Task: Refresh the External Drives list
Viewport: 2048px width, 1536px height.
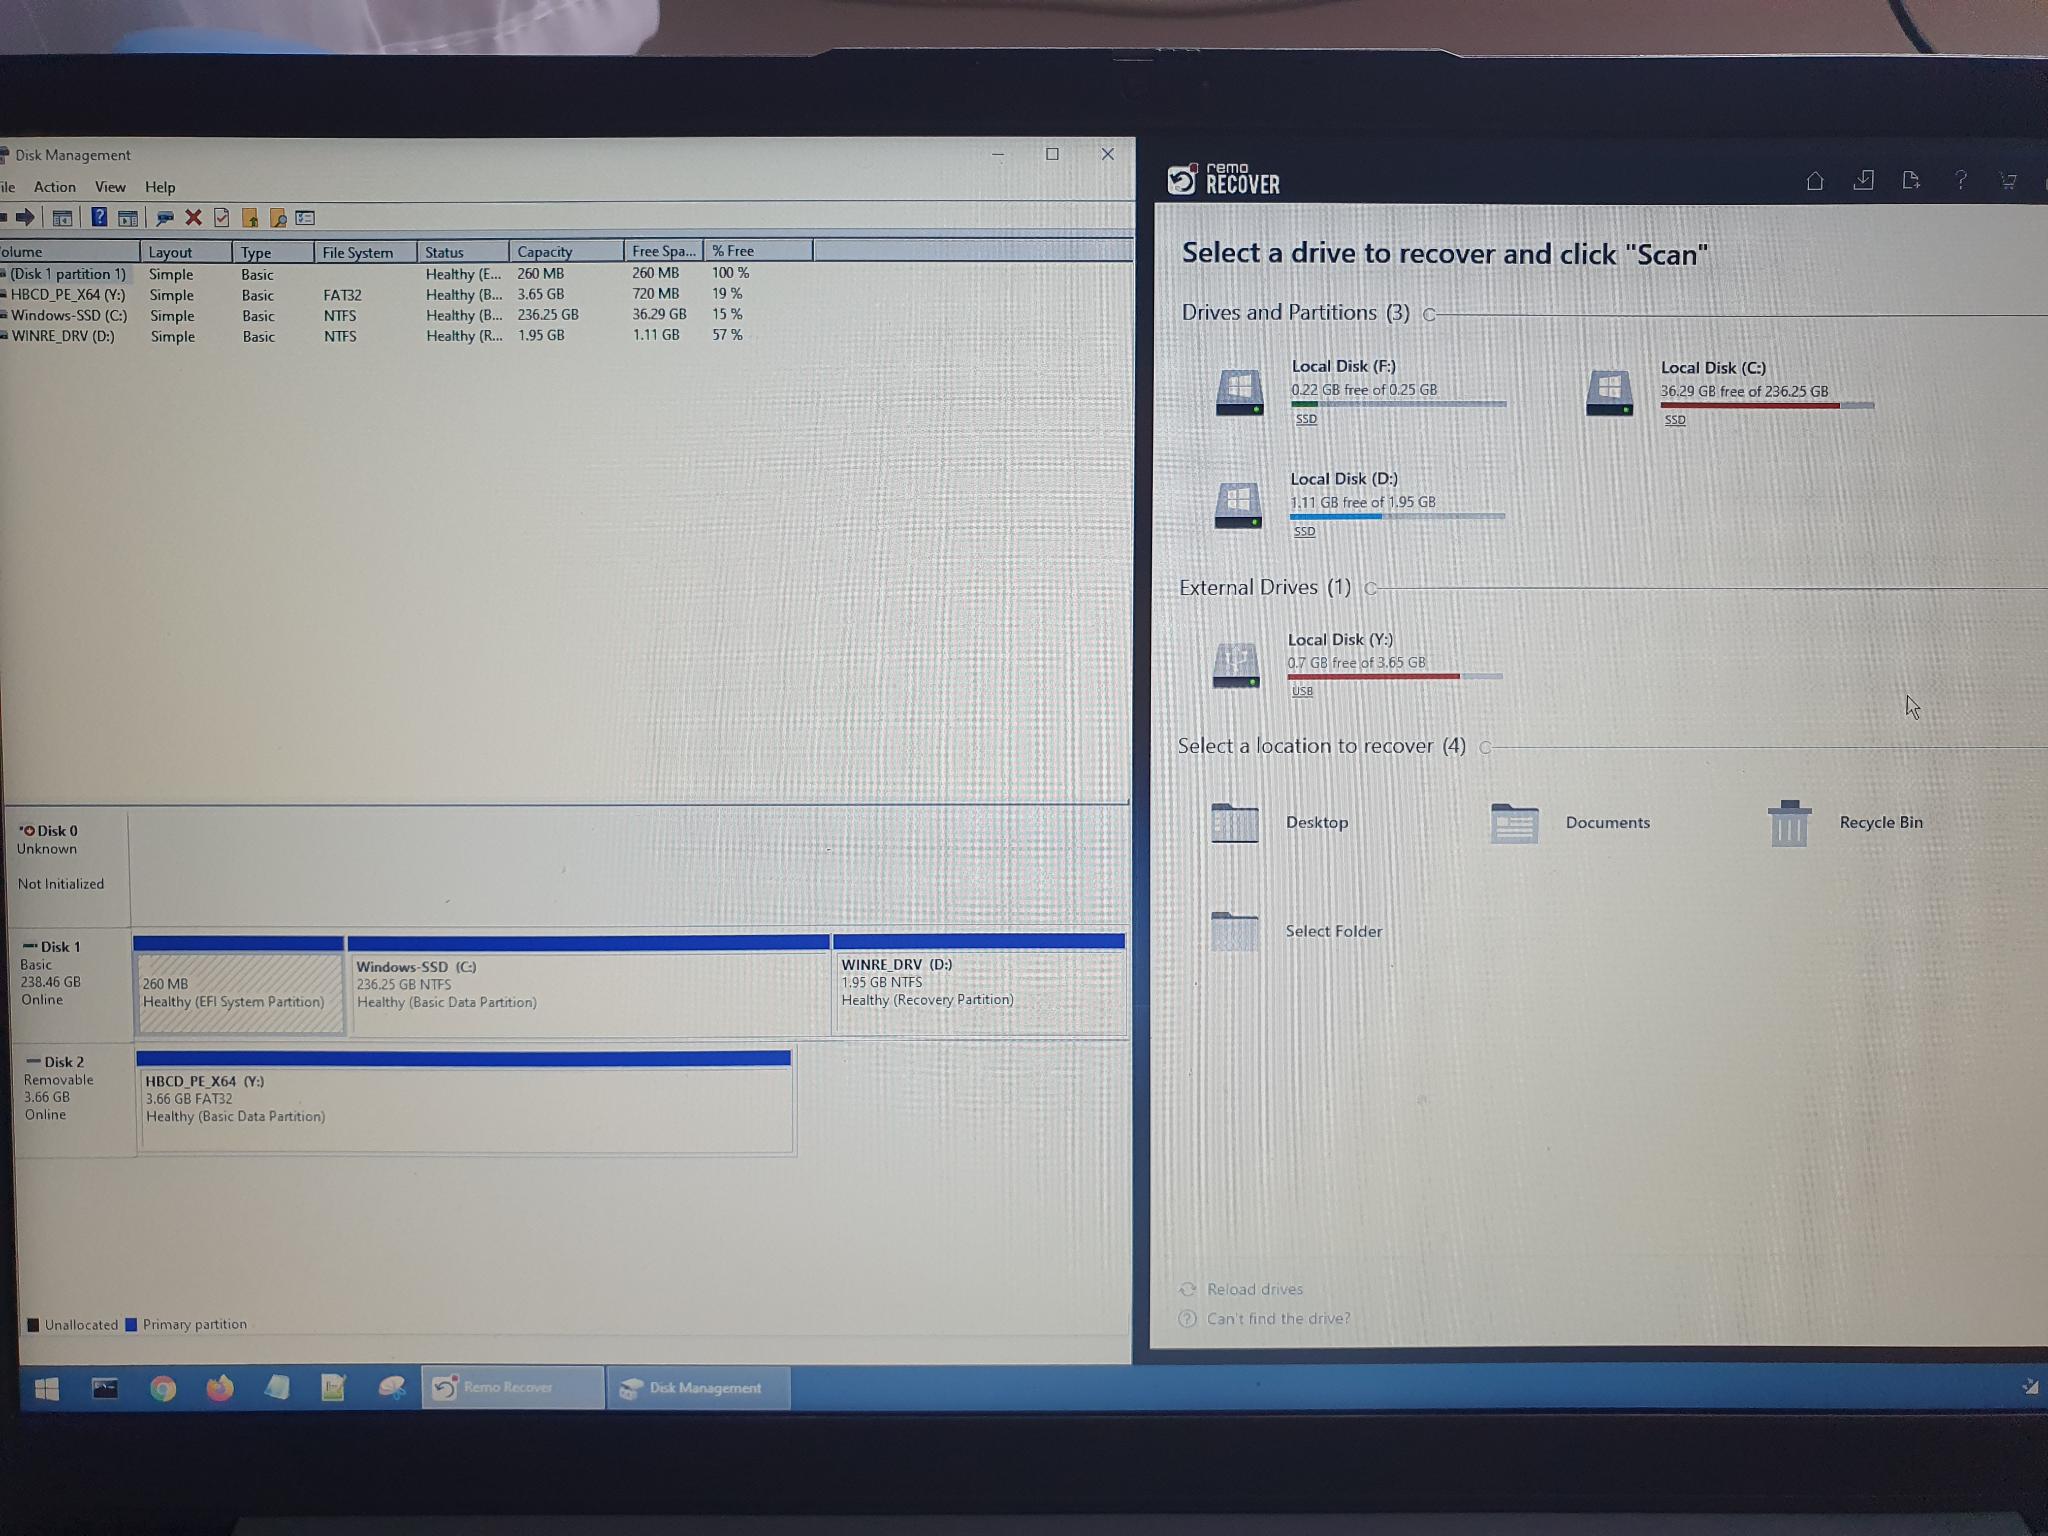Action: (1371, 589)
